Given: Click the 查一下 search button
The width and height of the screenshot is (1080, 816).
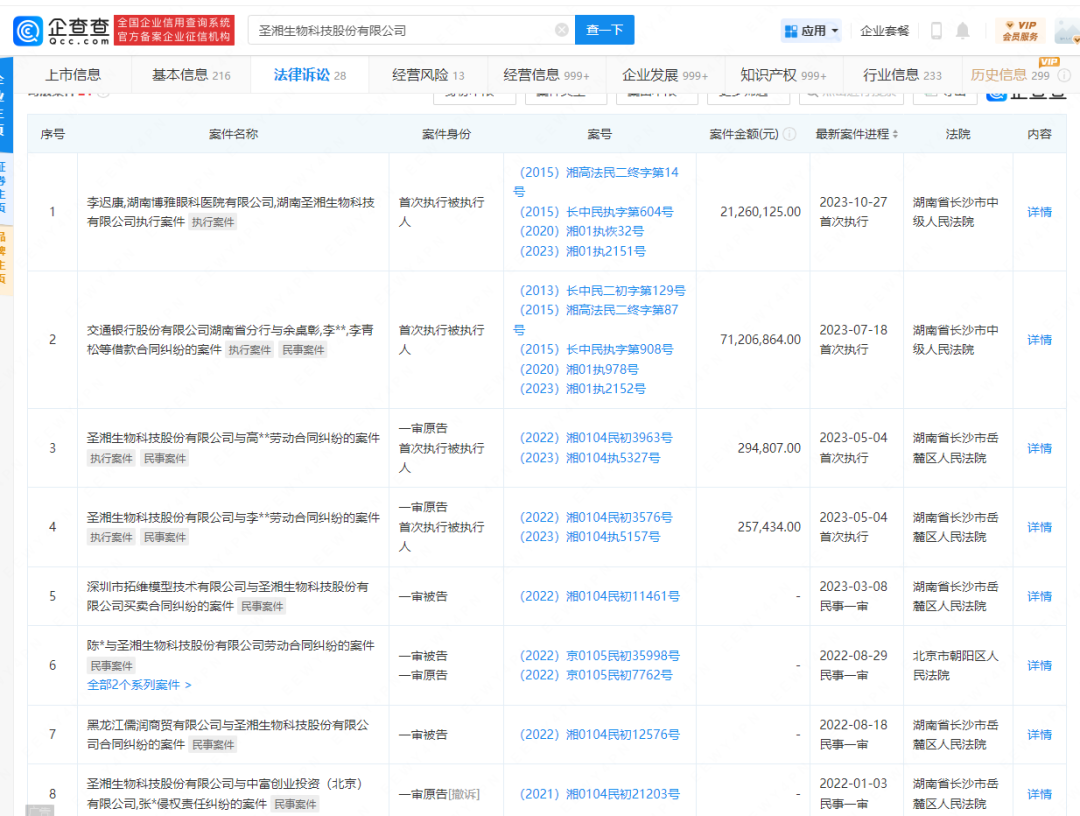Looking at the screenshot, I should [604, 30].
